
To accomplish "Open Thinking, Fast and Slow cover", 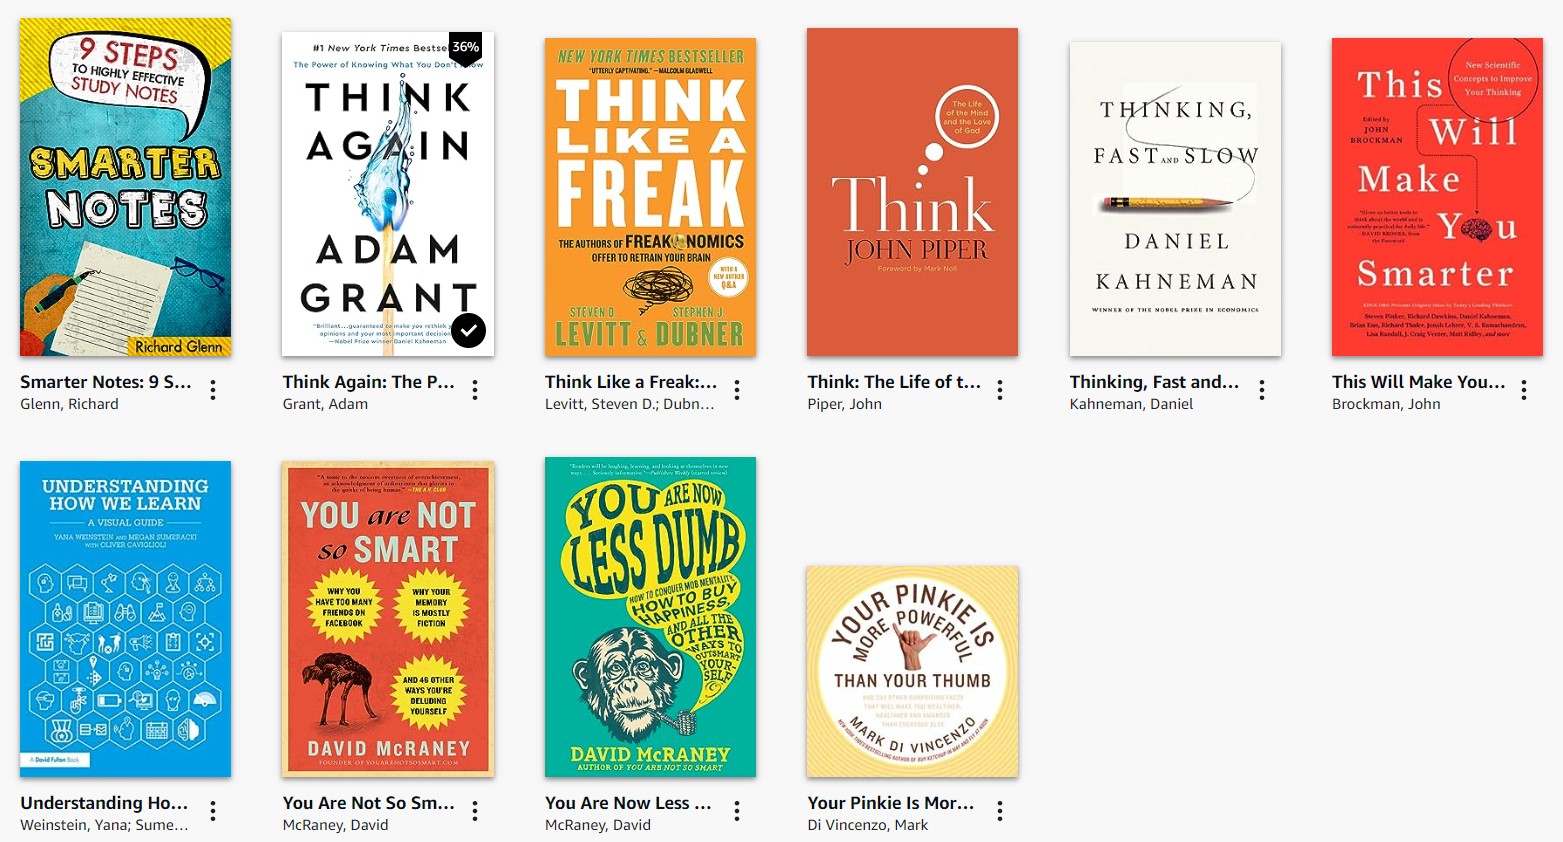I will 1175,199.
